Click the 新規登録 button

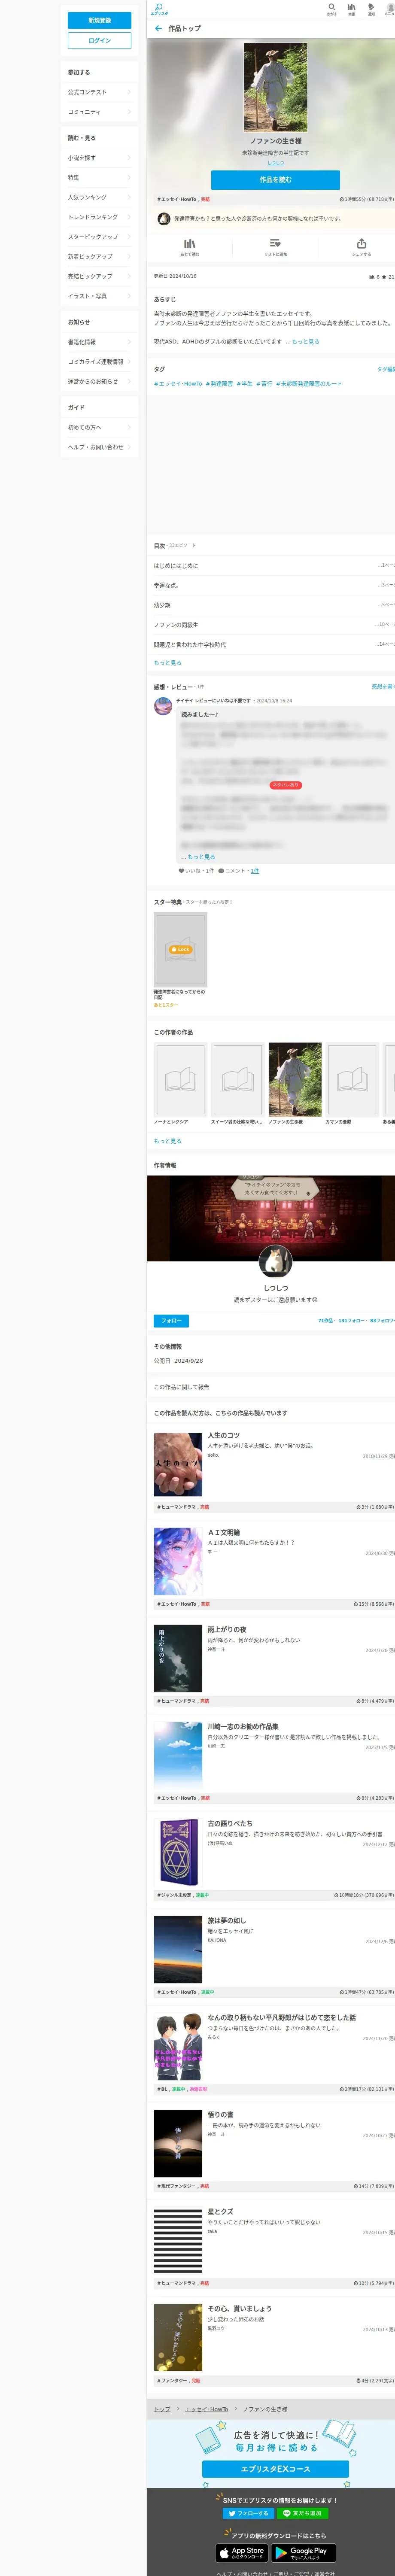[99, 20]
